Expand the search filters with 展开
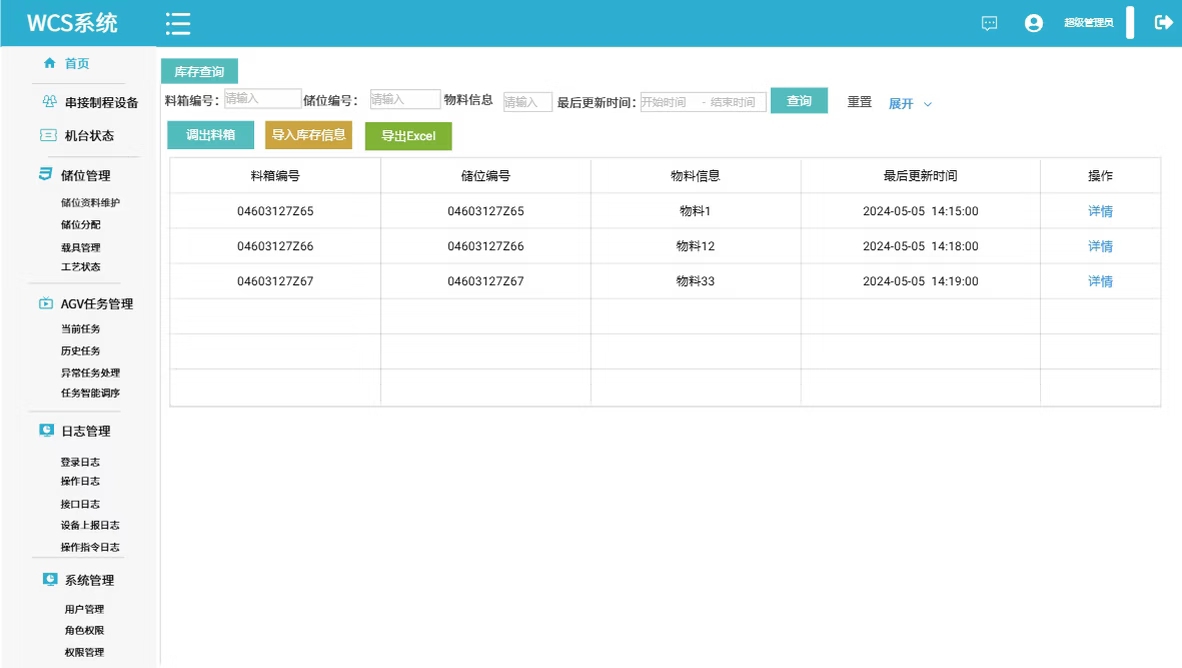1182x668 pixels. pos(910,103)
